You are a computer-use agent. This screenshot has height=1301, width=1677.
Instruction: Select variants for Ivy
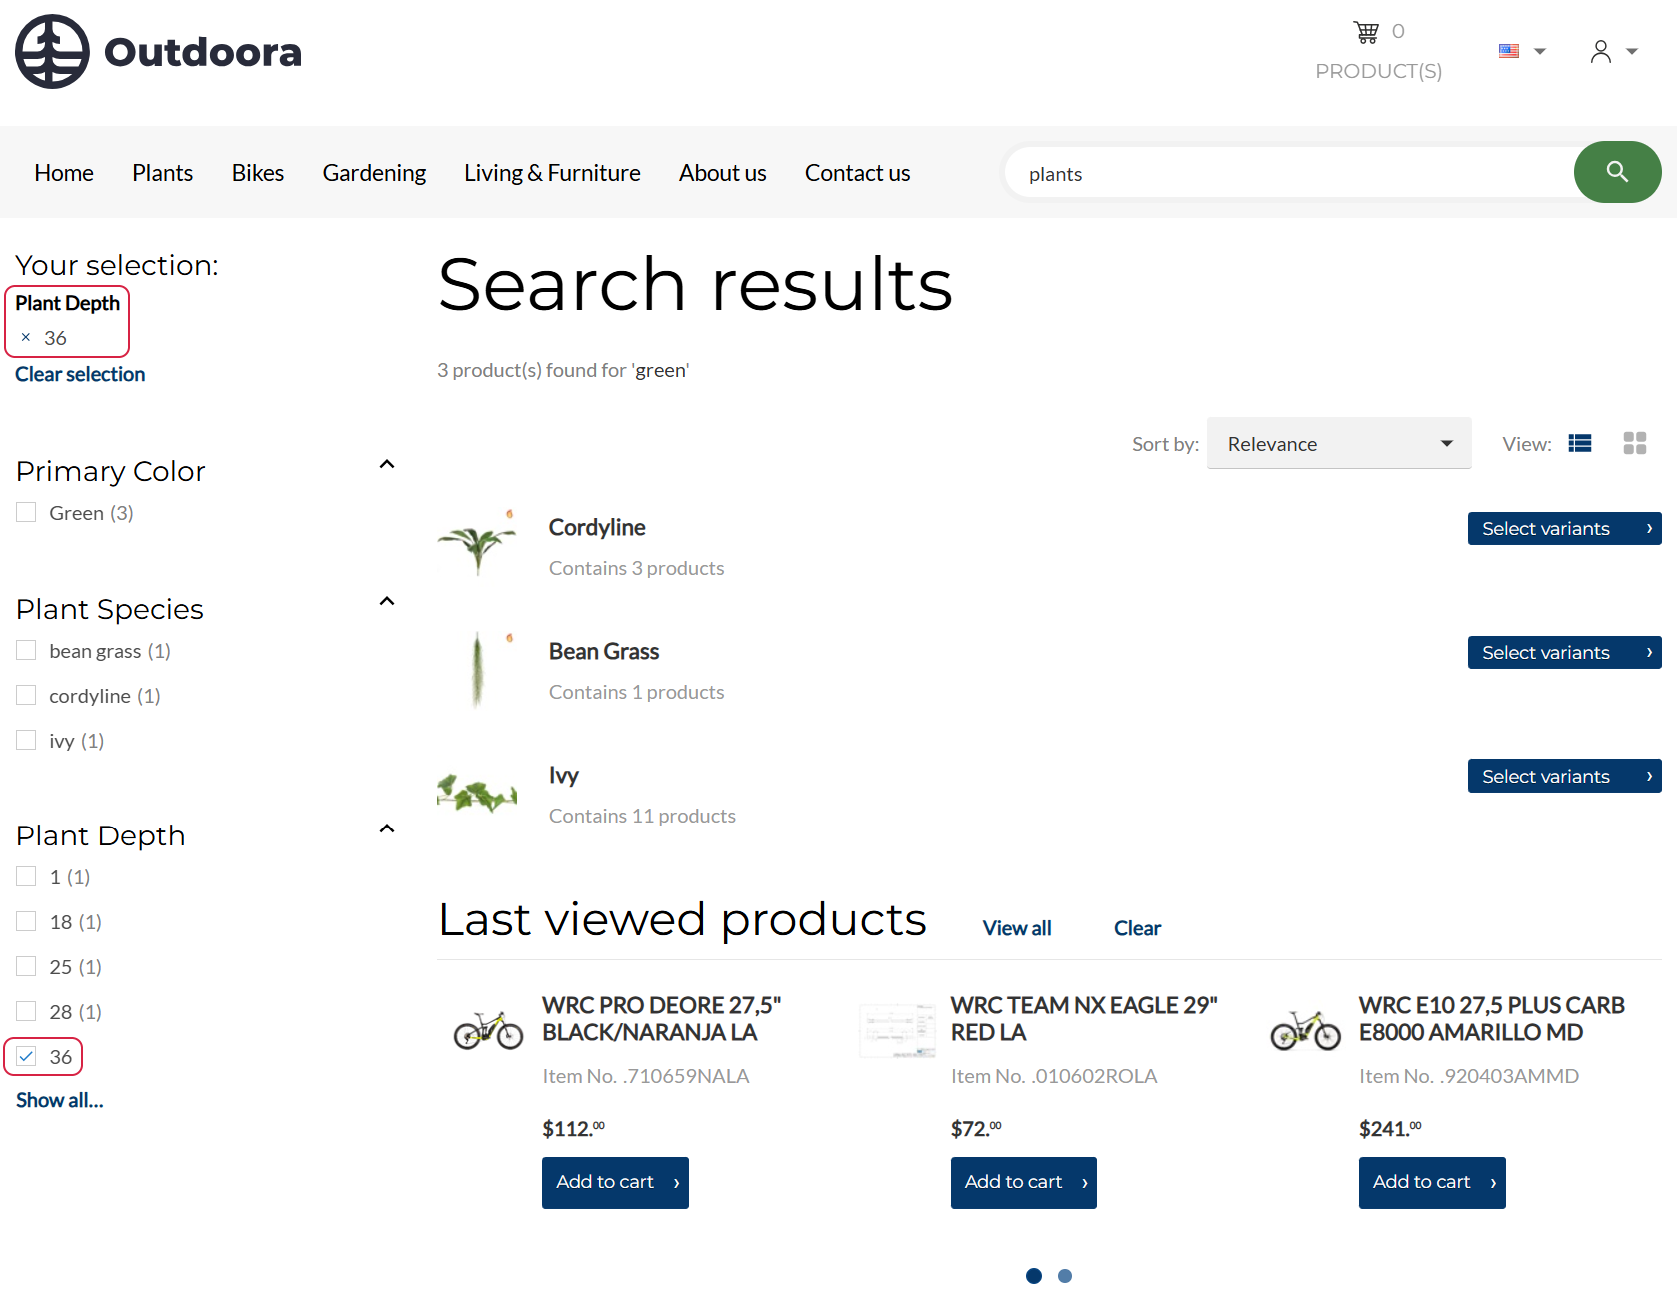(1564, 776)
